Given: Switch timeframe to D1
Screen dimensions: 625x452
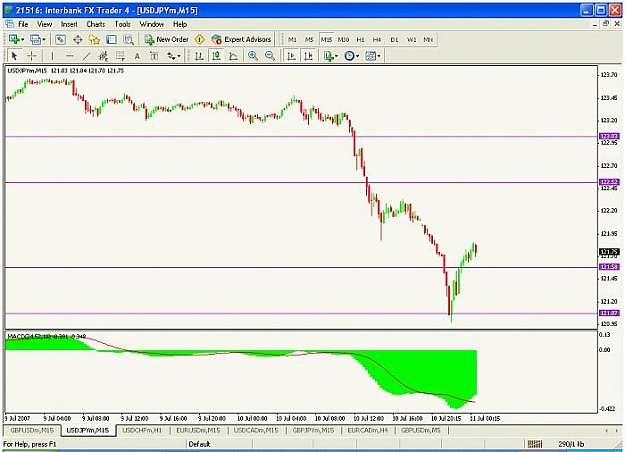Looking at the screenshot, I should click(x=394, y=39).
